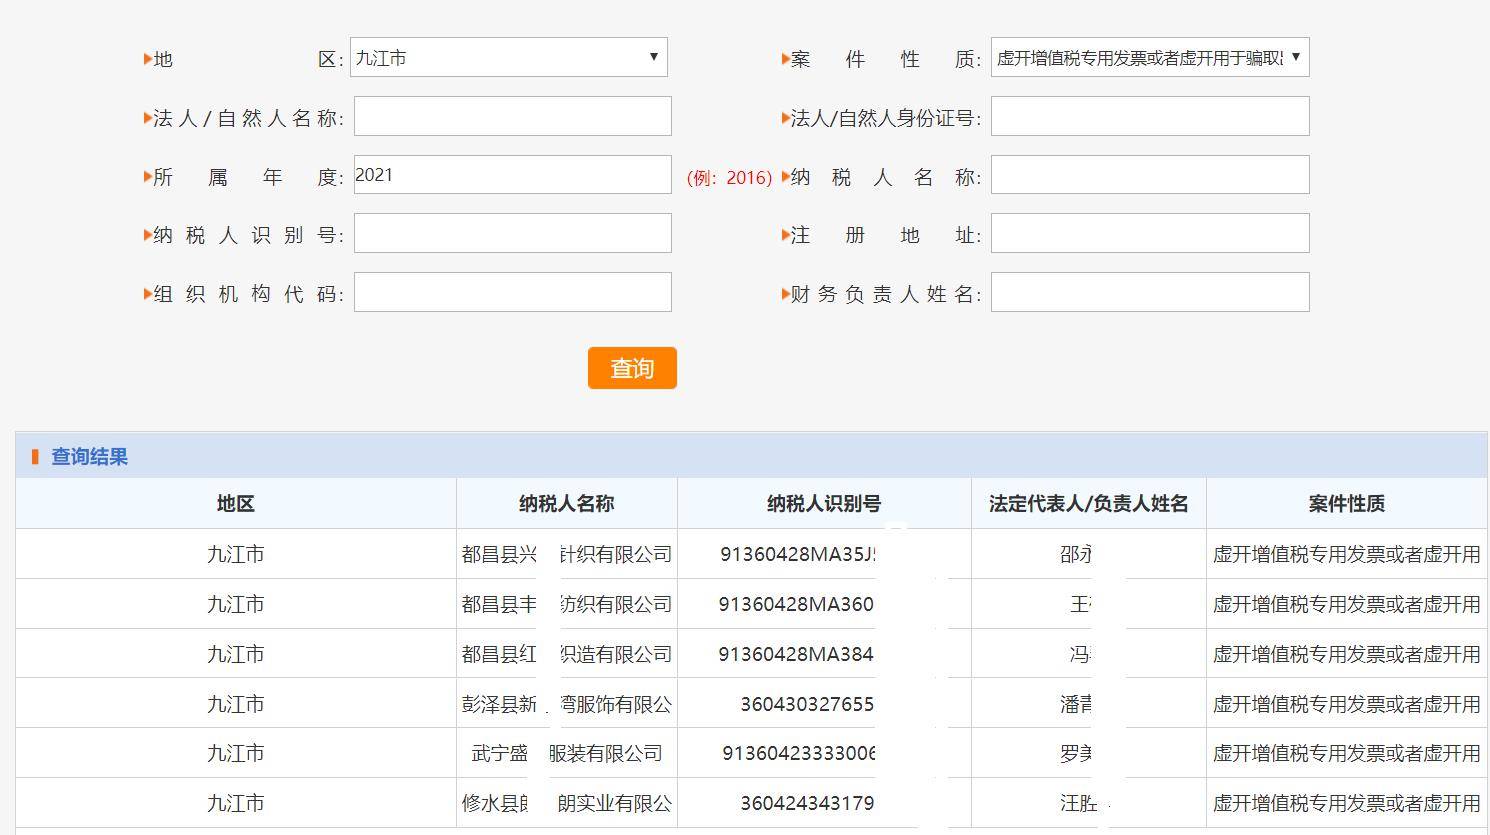Click the orange 查询 button
This screenshot has width=1490, height=835.
click(x=632, y=368)
